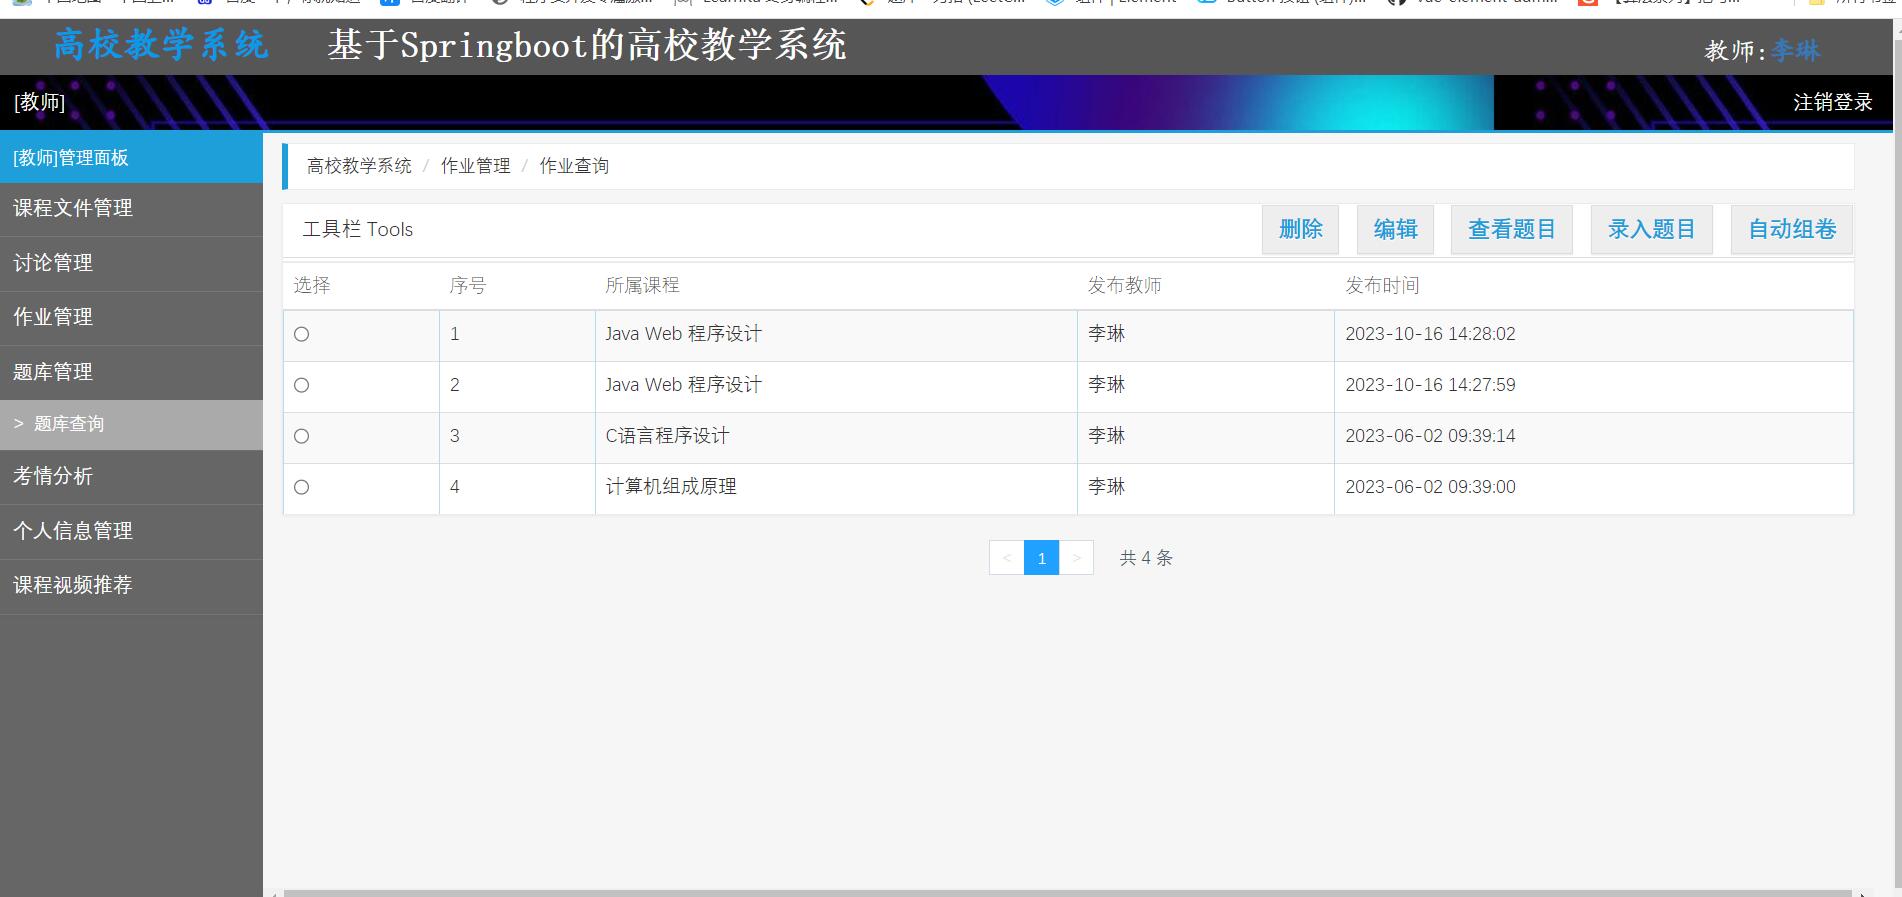
Task: Click teacher name 李琳 in header
Action: point(1795,51)
